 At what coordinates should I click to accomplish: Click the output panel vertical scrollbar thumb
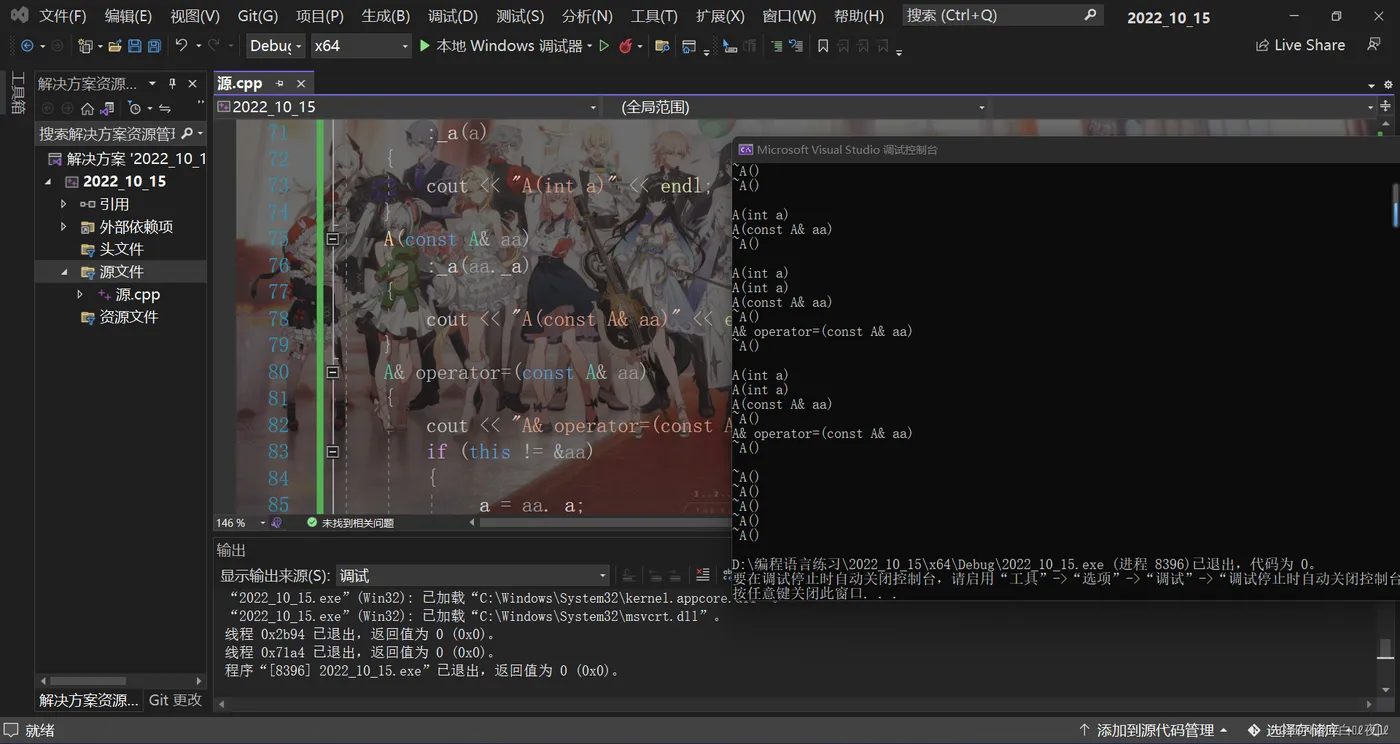(x=1385, y=650)
